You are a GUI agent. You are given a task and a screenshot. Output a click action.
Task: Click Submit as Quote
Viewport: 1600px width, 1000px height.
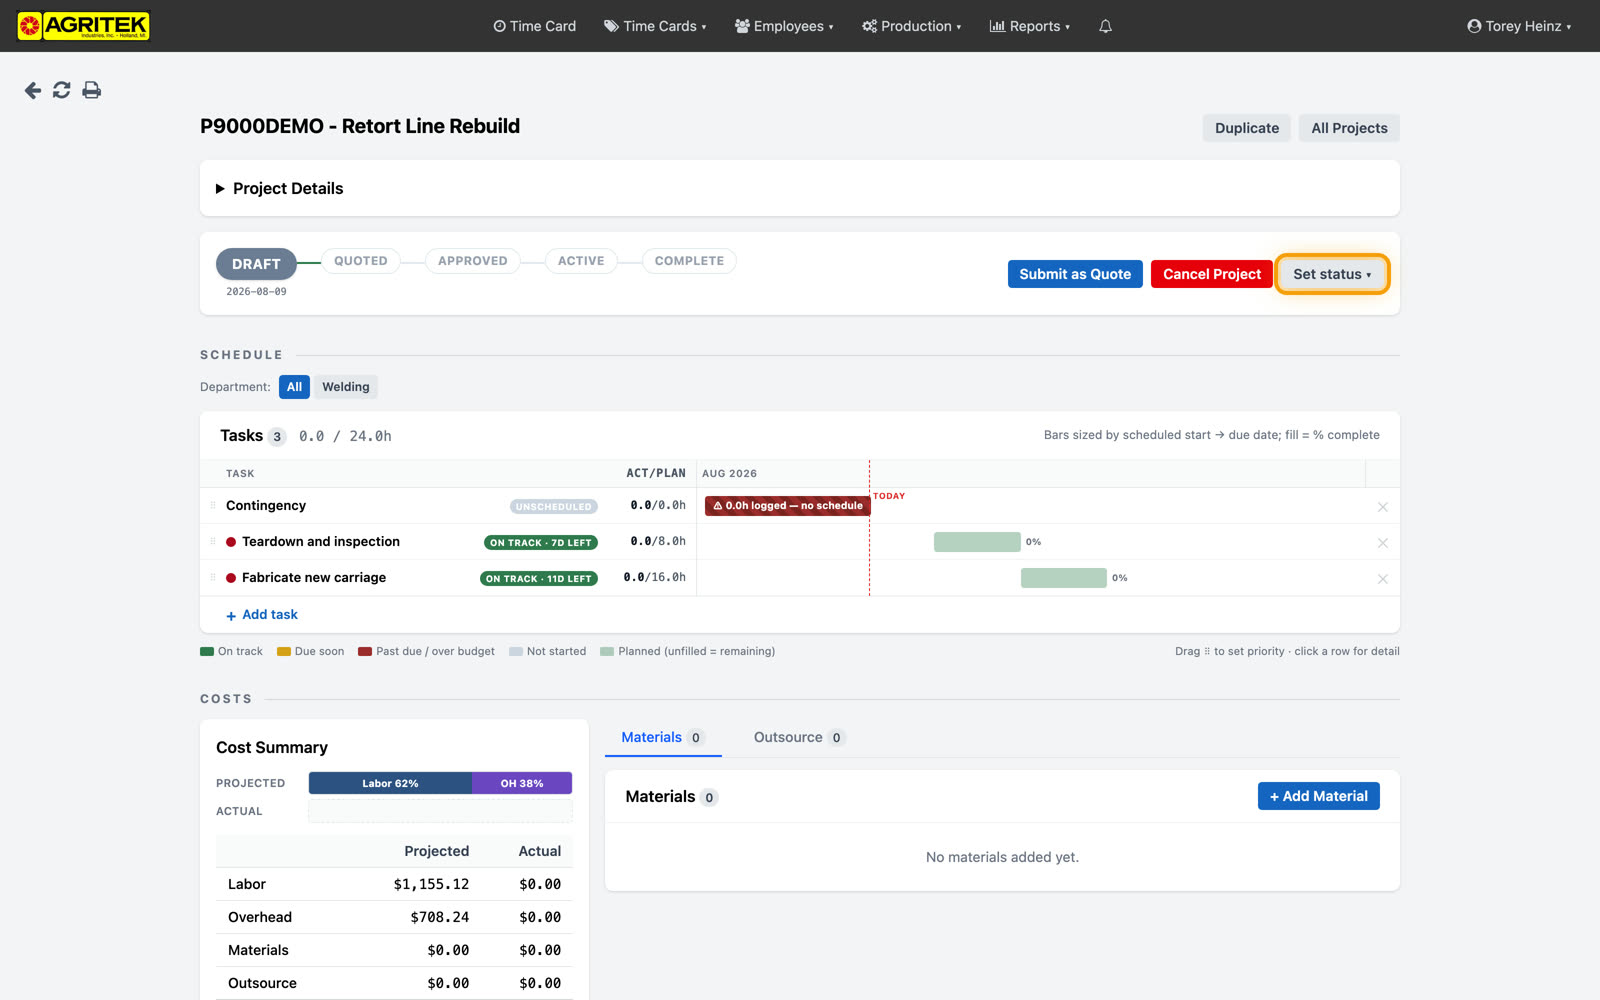1075,274
